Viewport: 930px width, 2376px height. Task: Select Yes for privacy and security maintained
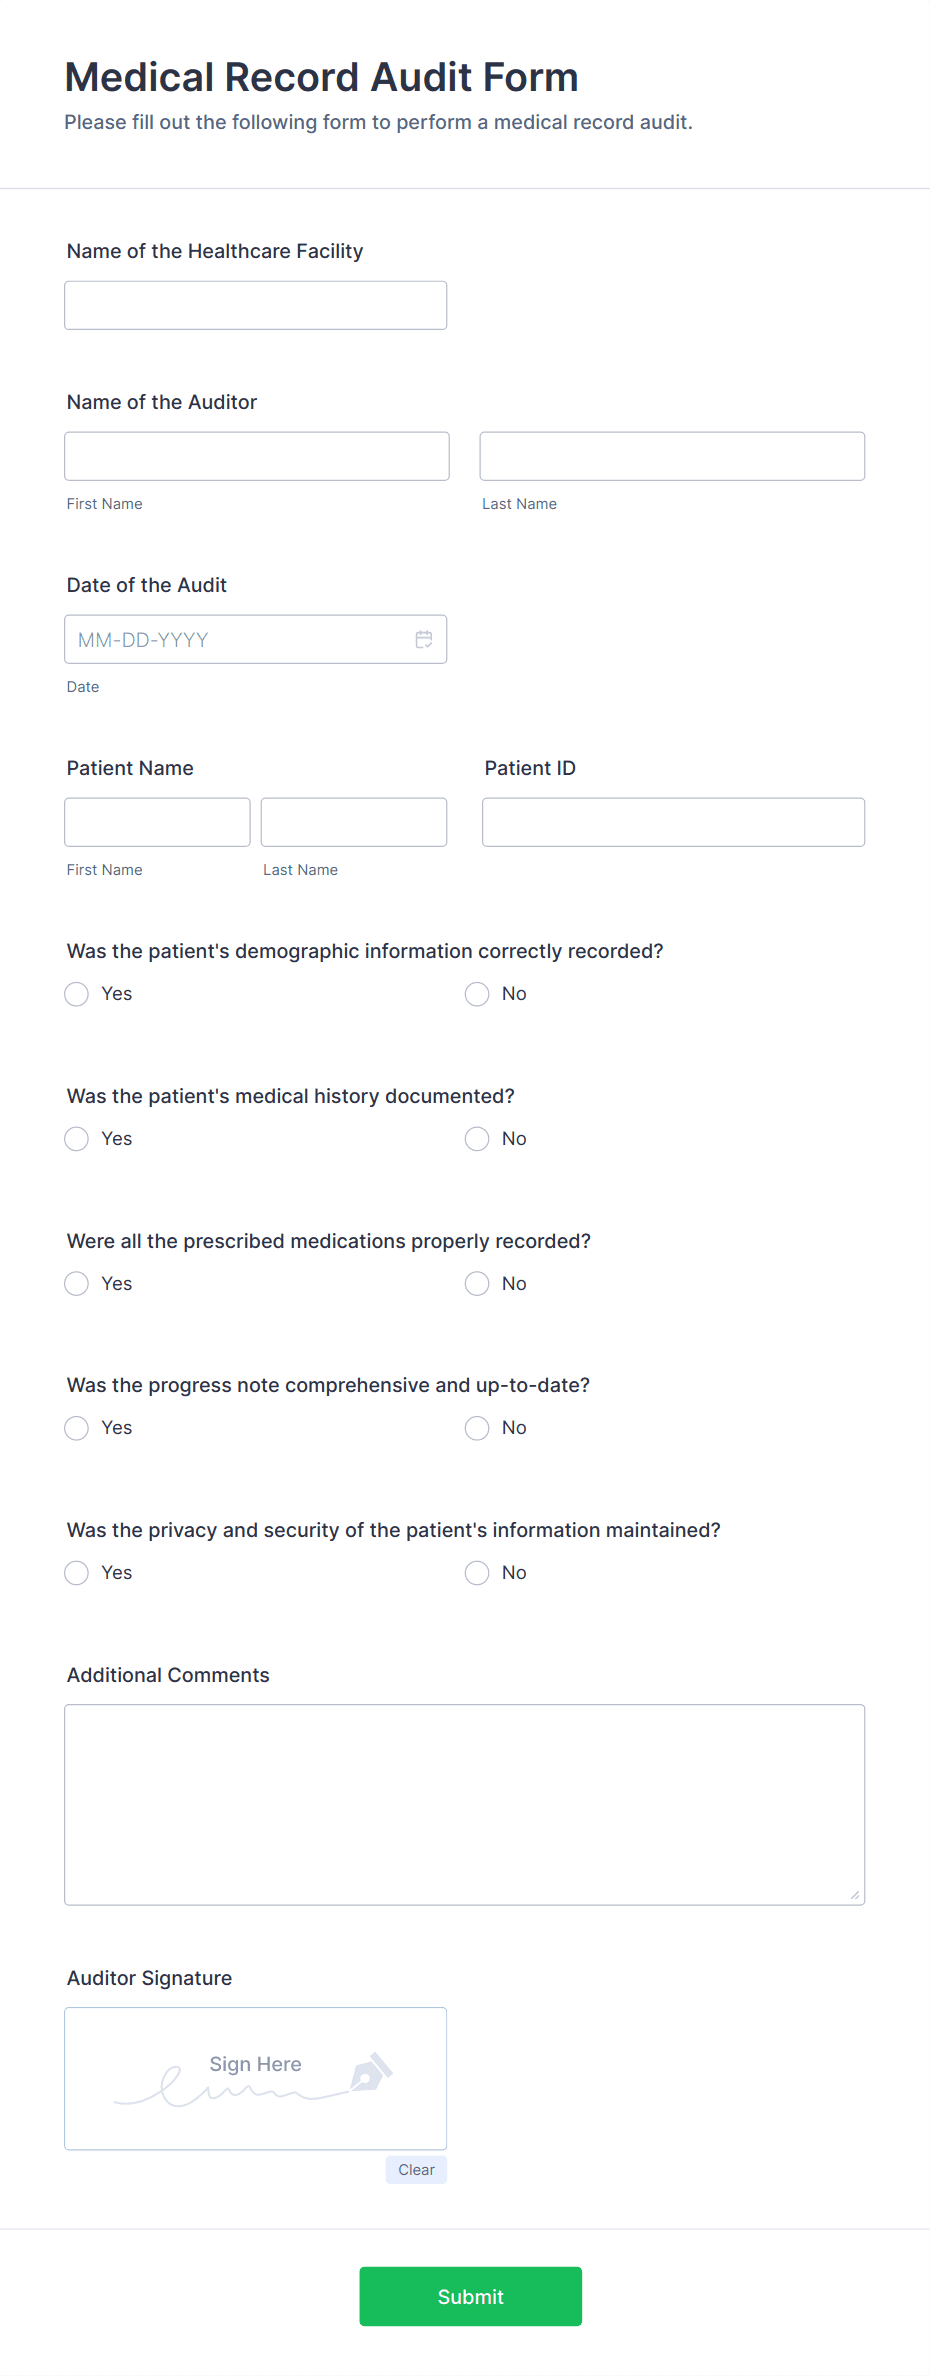tap(76, 1572)
